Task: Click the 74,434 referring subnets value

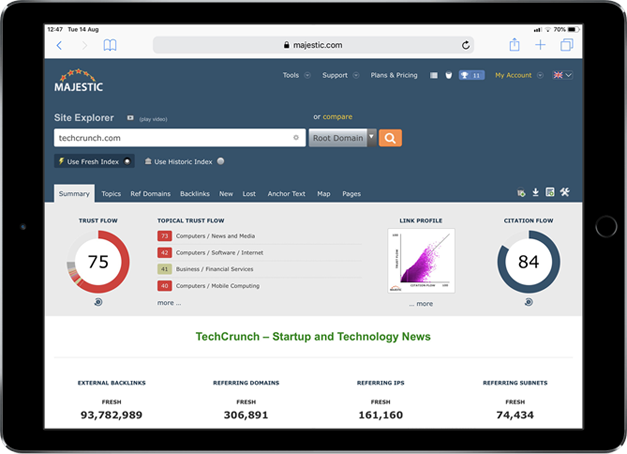Action: pos(515,415)
